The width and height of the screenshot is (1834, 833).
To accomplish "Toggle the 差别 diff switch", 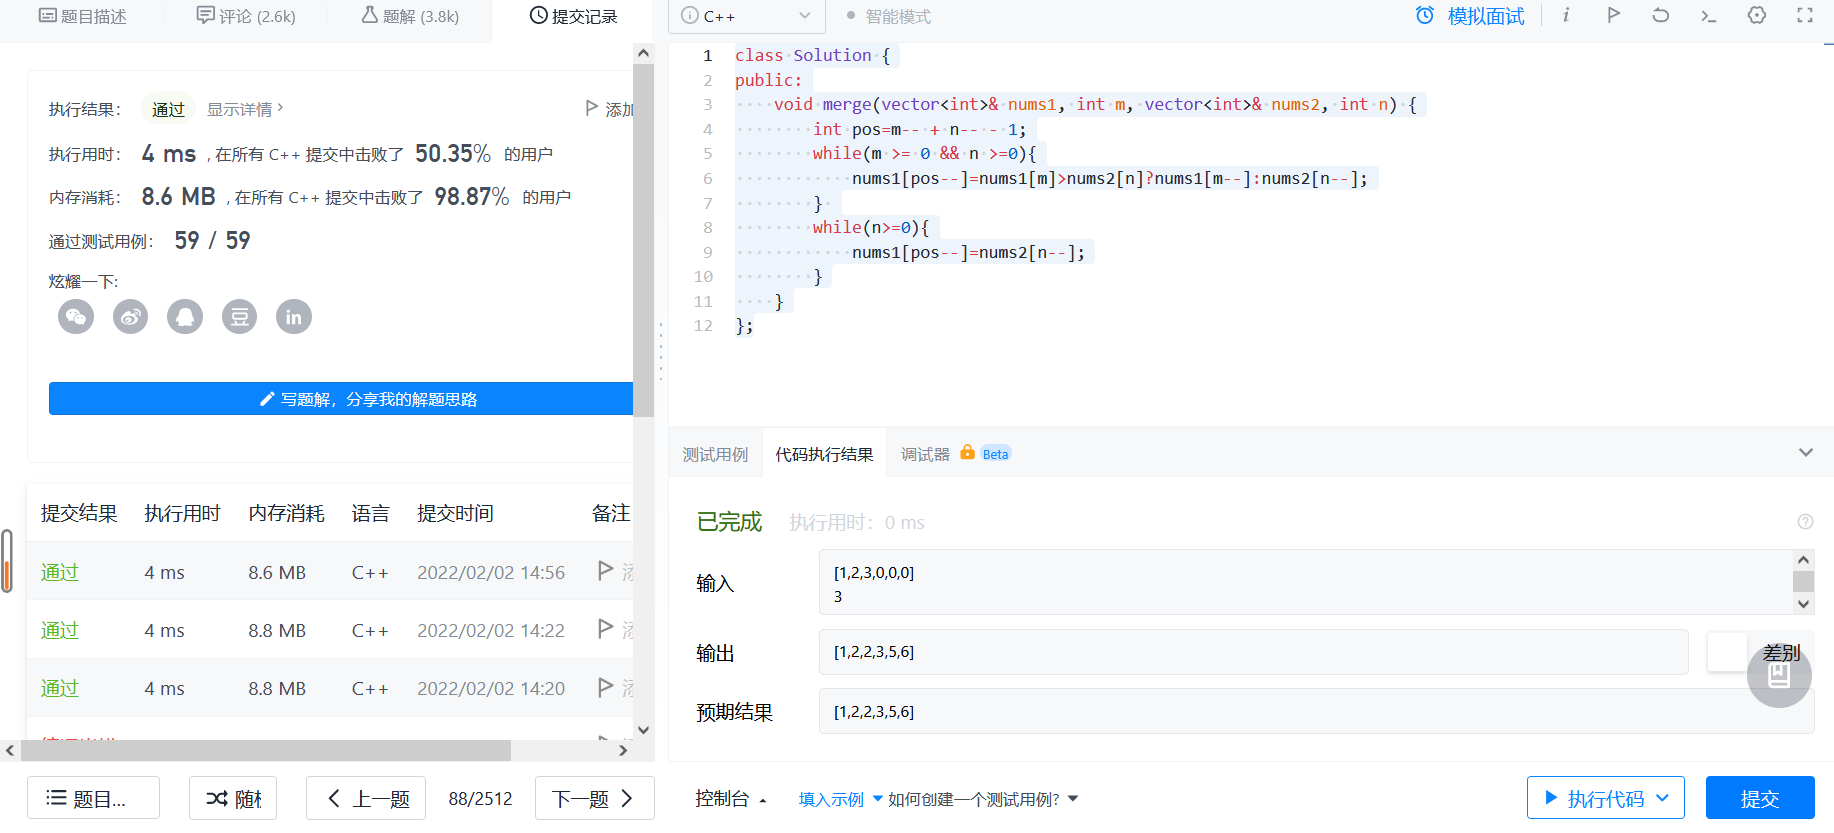I will 1727,652.
